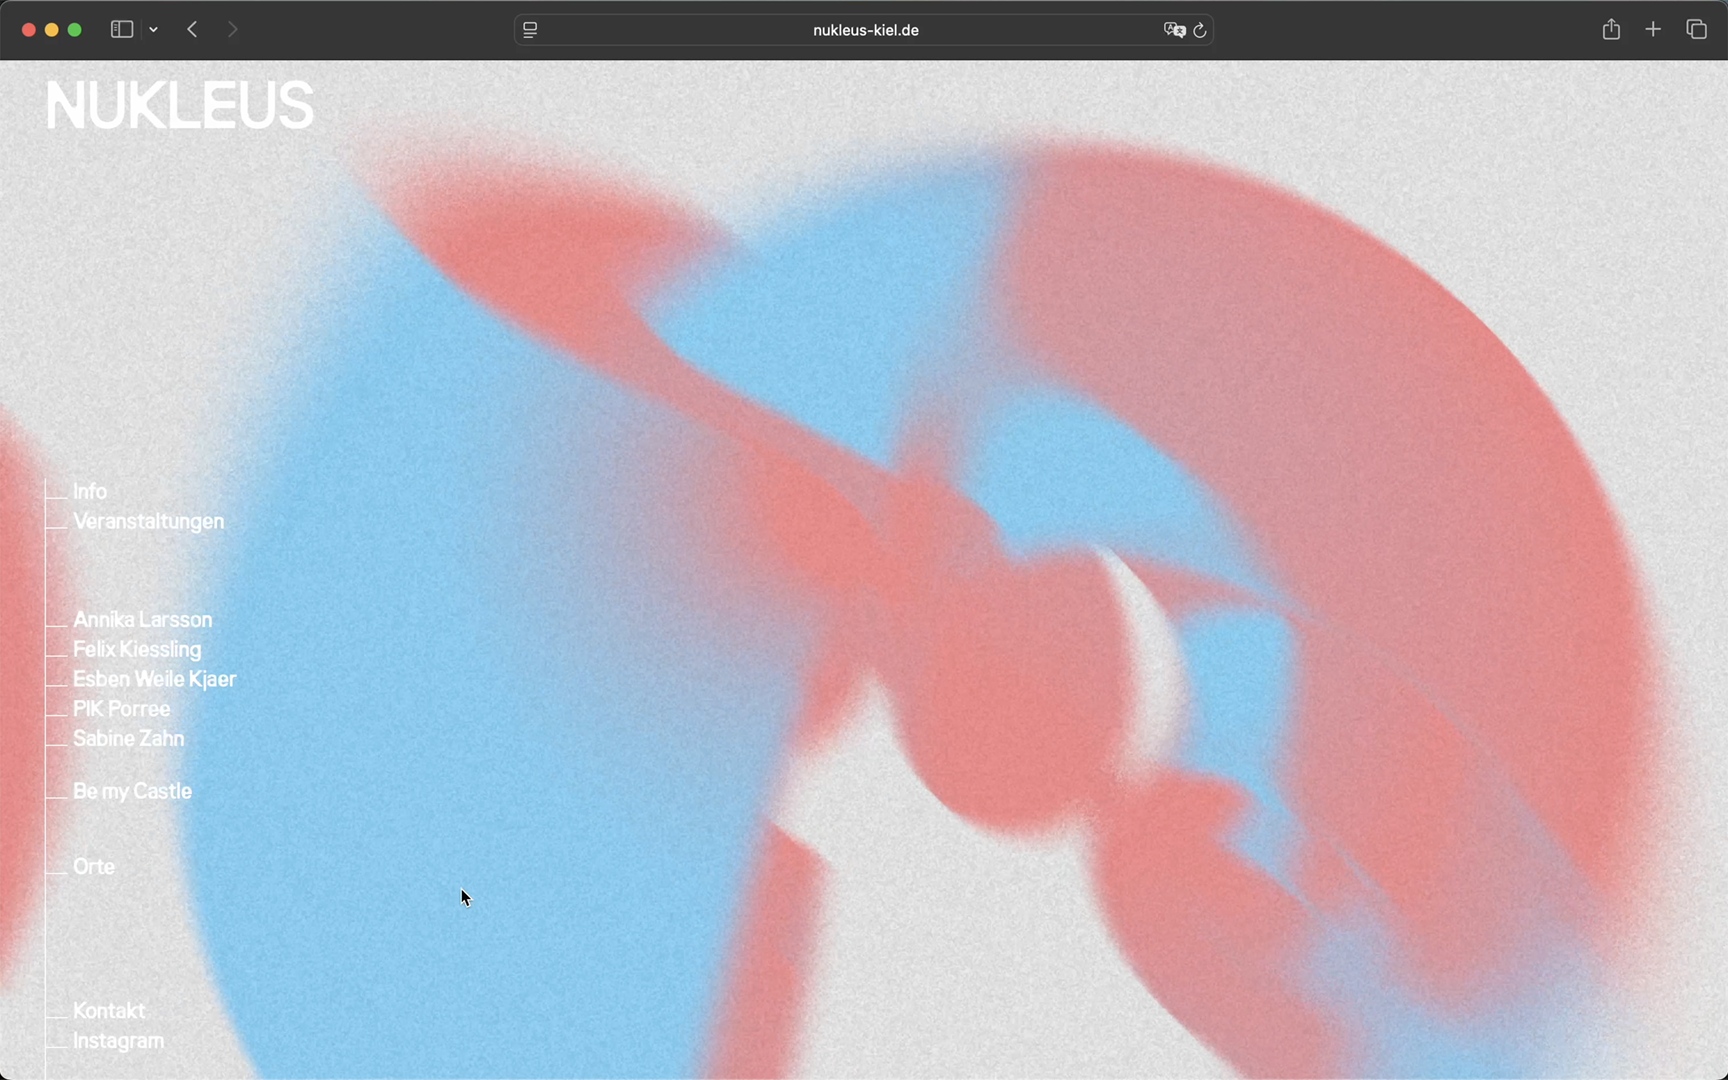Open the sidebar tab group dropdown arrow
This screenshot has height=1080, width=1728.
pos(154,30)
